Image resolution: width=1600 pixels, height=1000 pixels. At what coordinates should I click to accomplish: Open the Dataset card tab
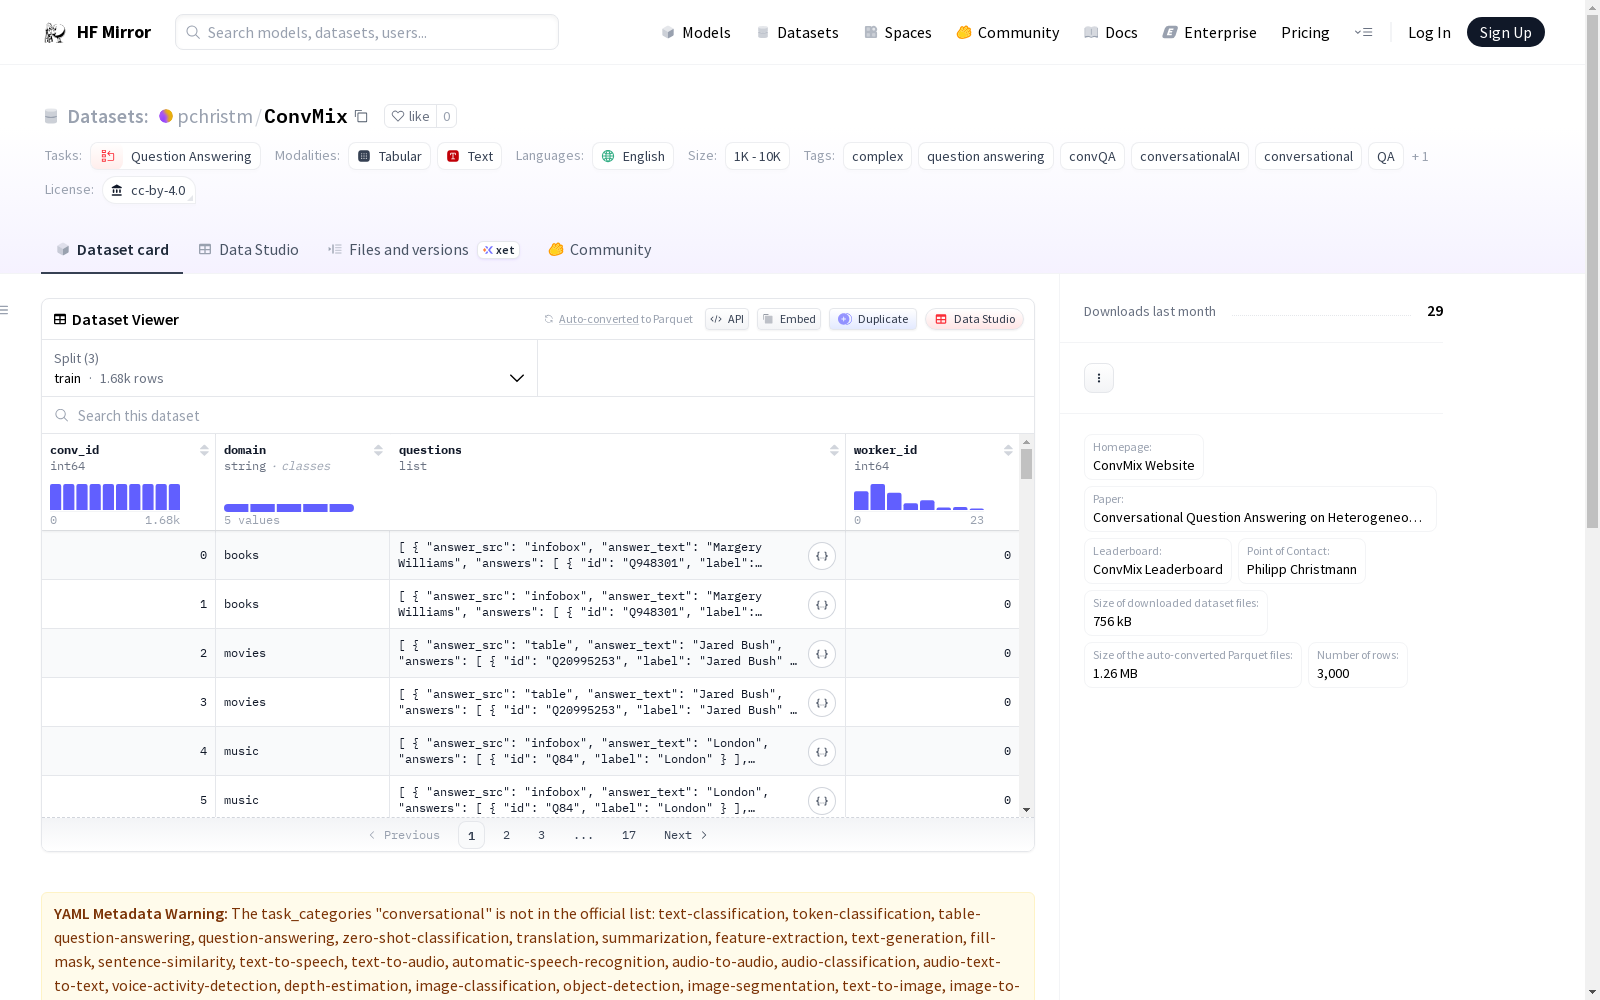click(x=112, y=250)
